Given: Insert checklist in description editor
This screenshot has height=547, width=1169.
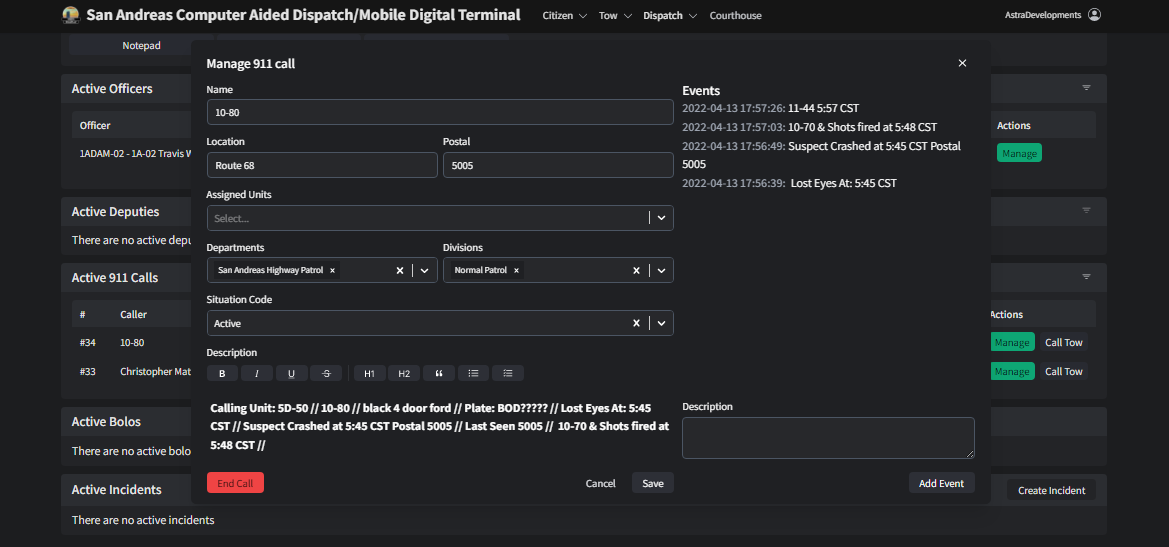Looking at the screenshot, I should coord(508,373).
